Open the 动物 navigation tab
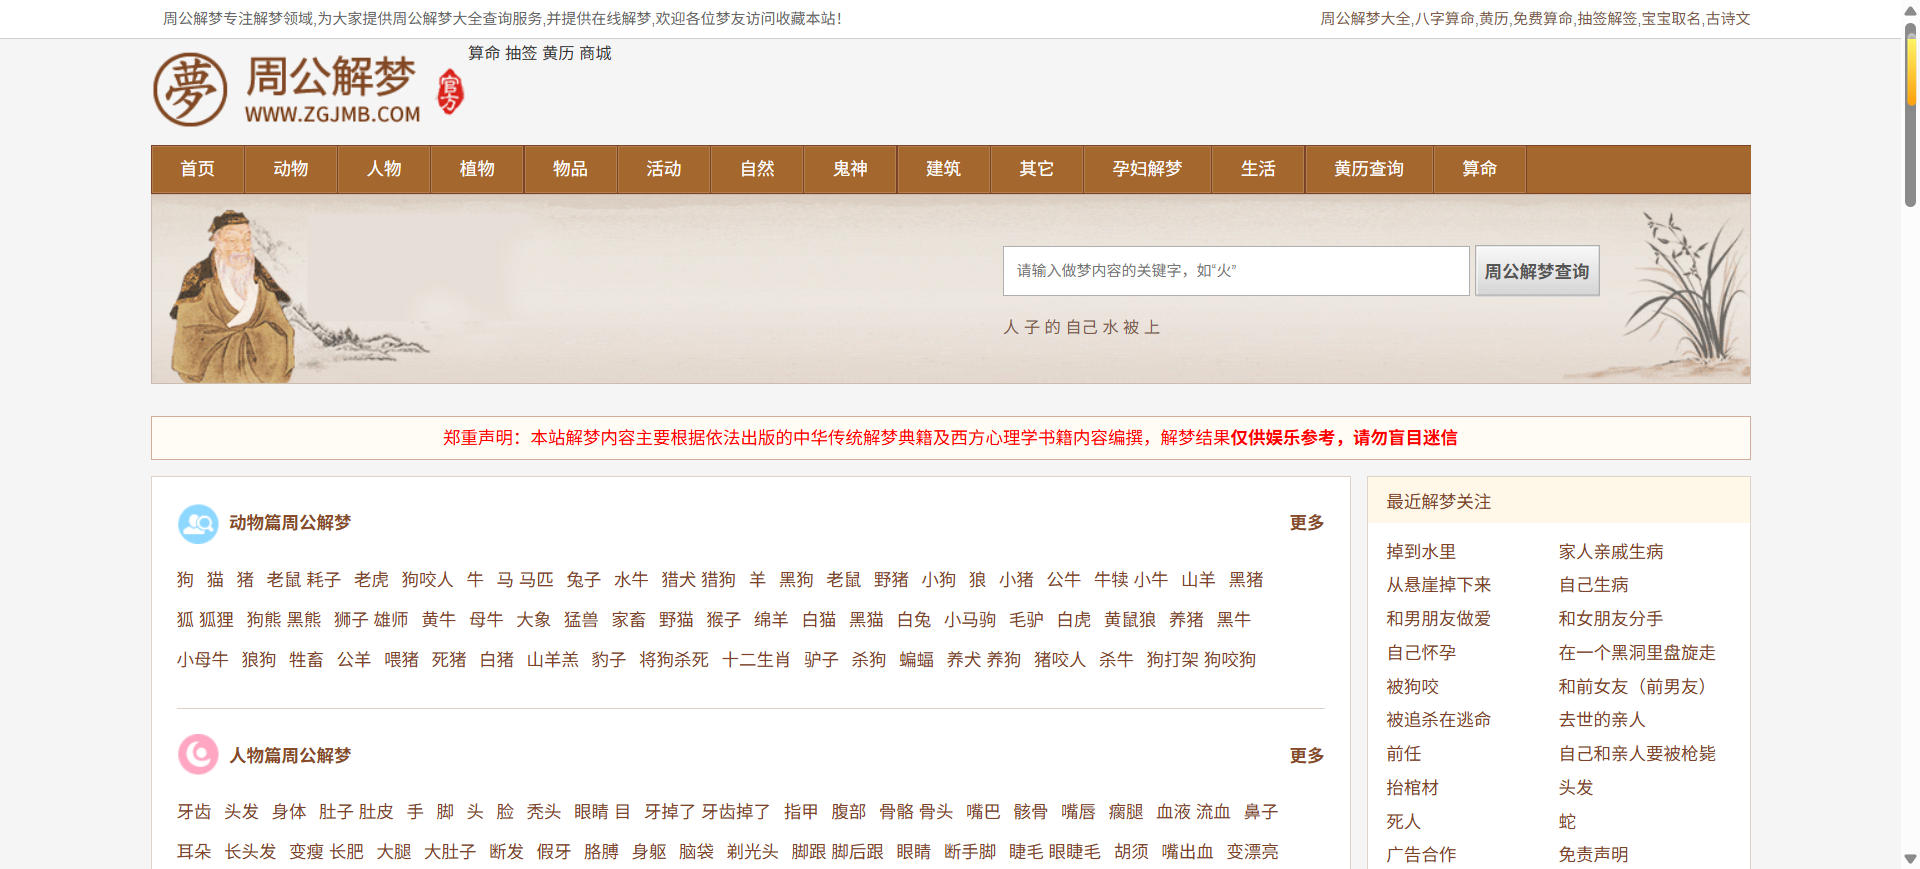The image size is (1920, 869). coord(291,169)
